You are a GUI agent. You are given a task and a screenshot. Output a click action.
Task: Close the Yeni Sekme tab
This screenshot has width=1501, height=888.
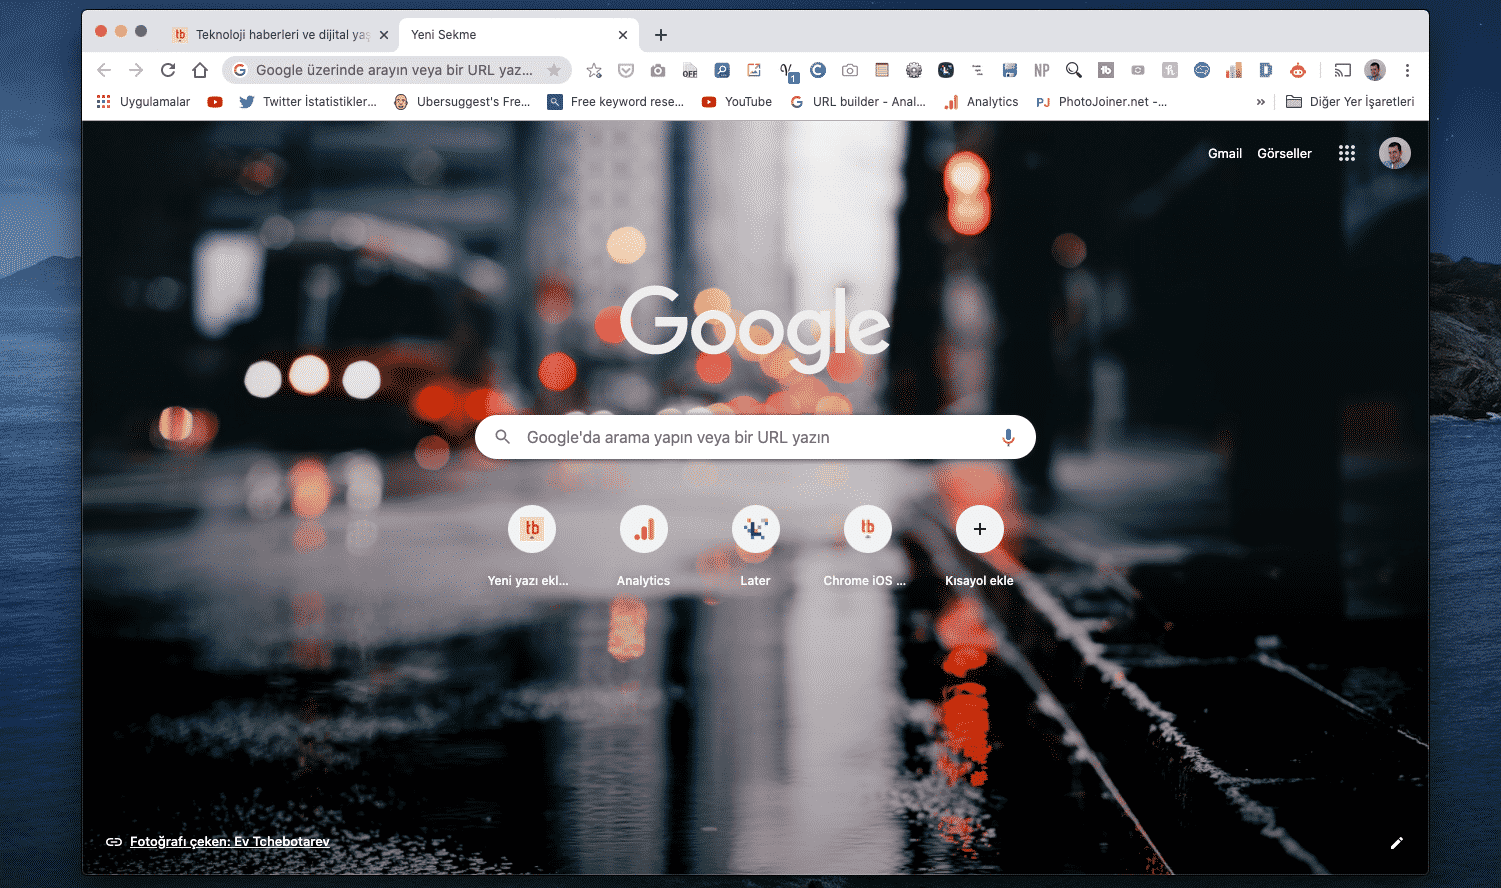click(x=623, y=35)
